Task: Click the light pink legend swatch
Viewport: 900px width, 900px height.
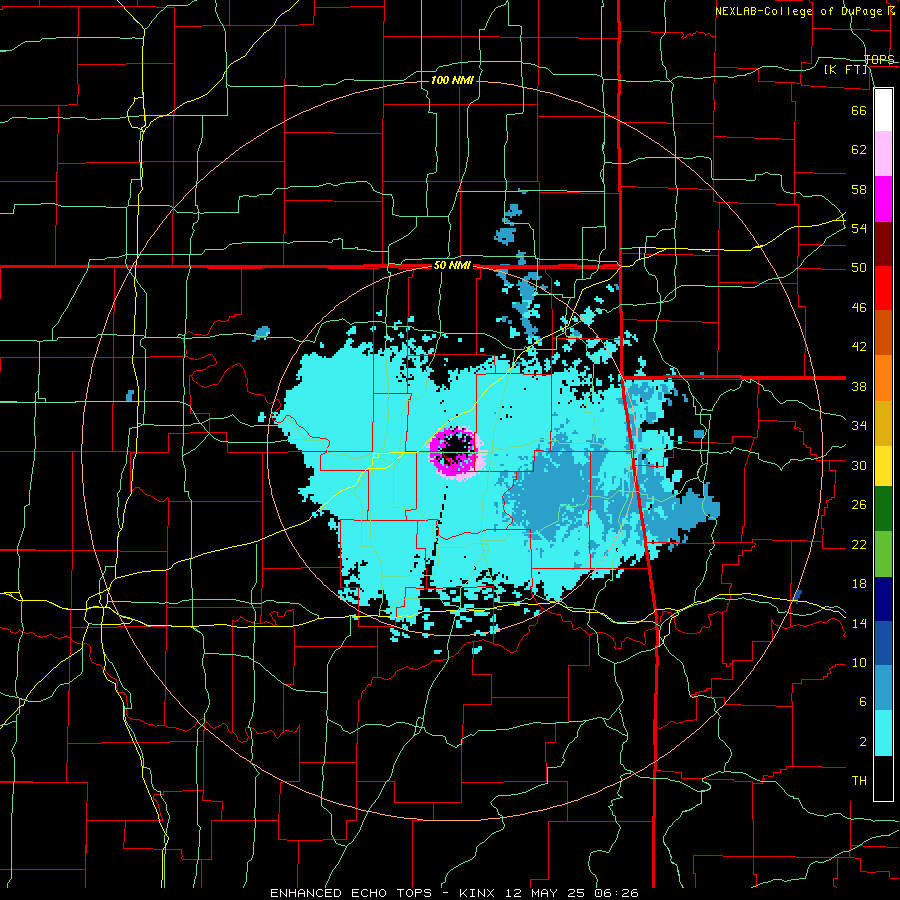Action: (883, 154)
